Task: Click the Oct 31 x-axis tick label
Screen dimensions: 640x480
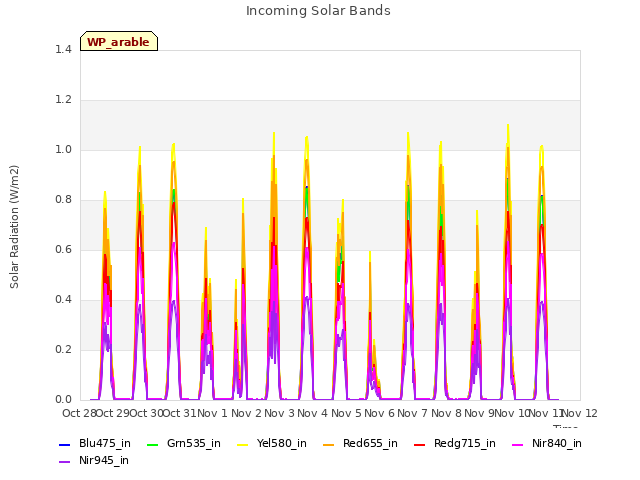Action: click(x=180, y=413)
